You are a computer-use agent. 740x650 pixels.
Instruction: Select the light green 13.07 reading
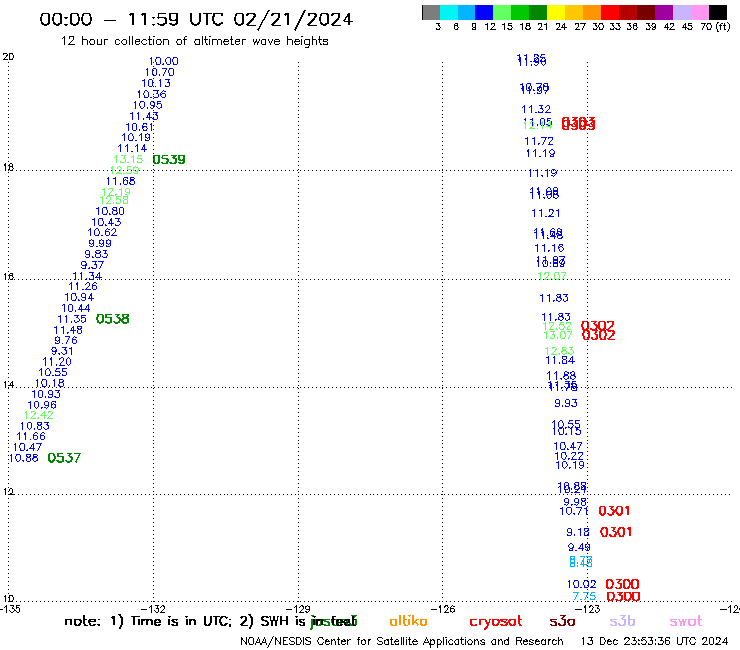(x=558, y=335)
